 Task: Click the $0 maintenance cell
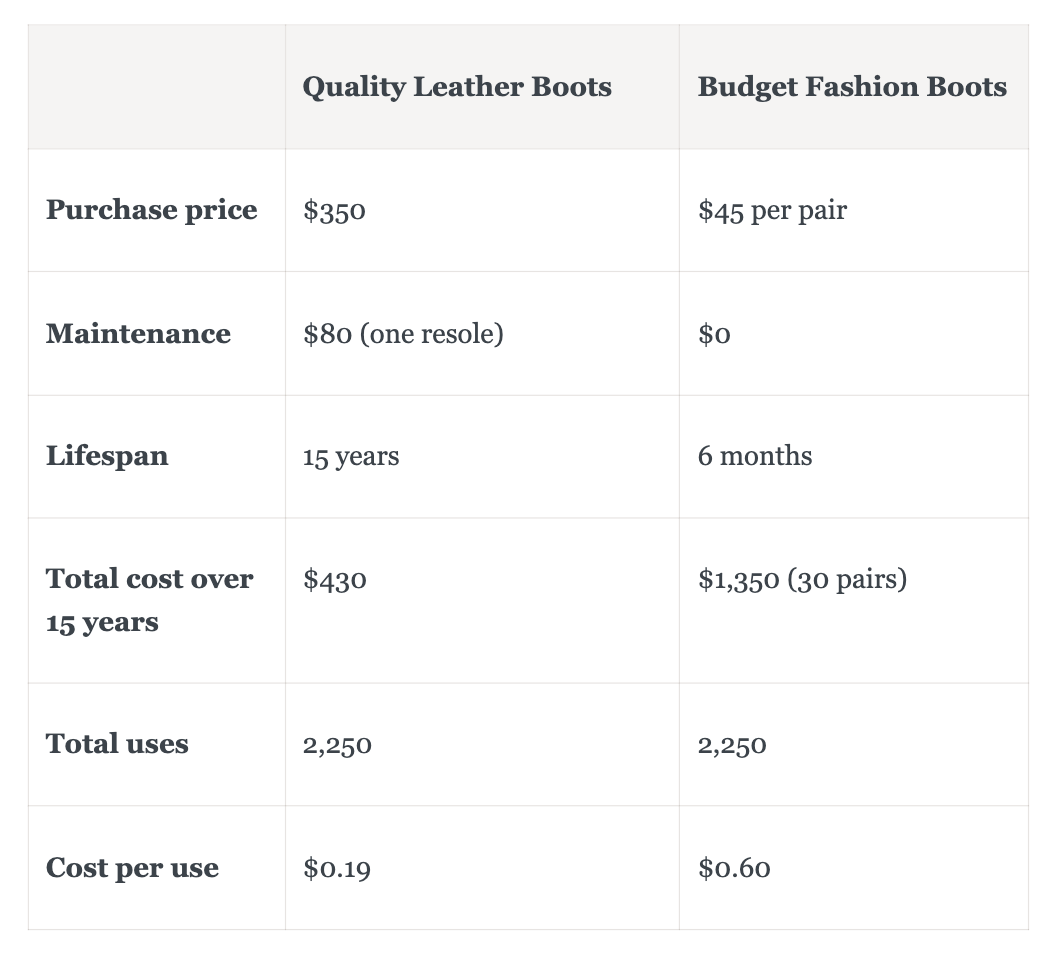[x=714, y=333]
